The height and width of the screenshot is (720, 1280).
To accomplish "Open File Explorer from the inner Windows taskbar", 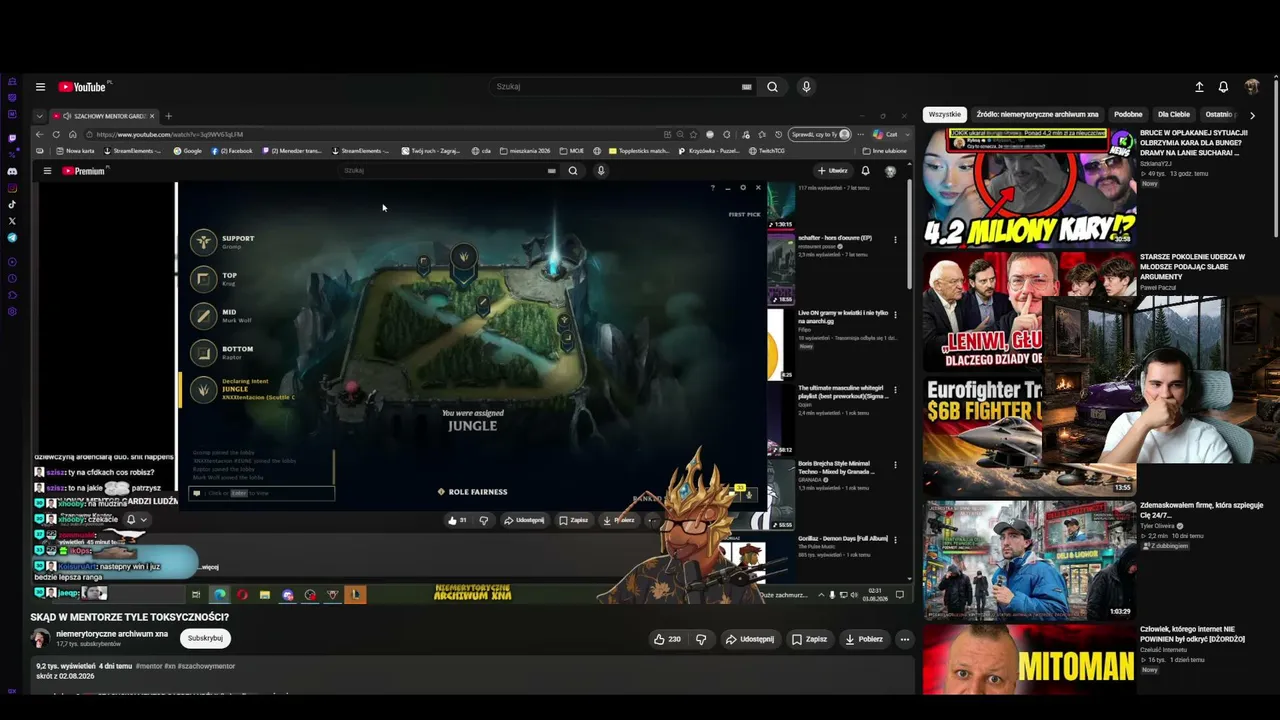I will [265, 595].
